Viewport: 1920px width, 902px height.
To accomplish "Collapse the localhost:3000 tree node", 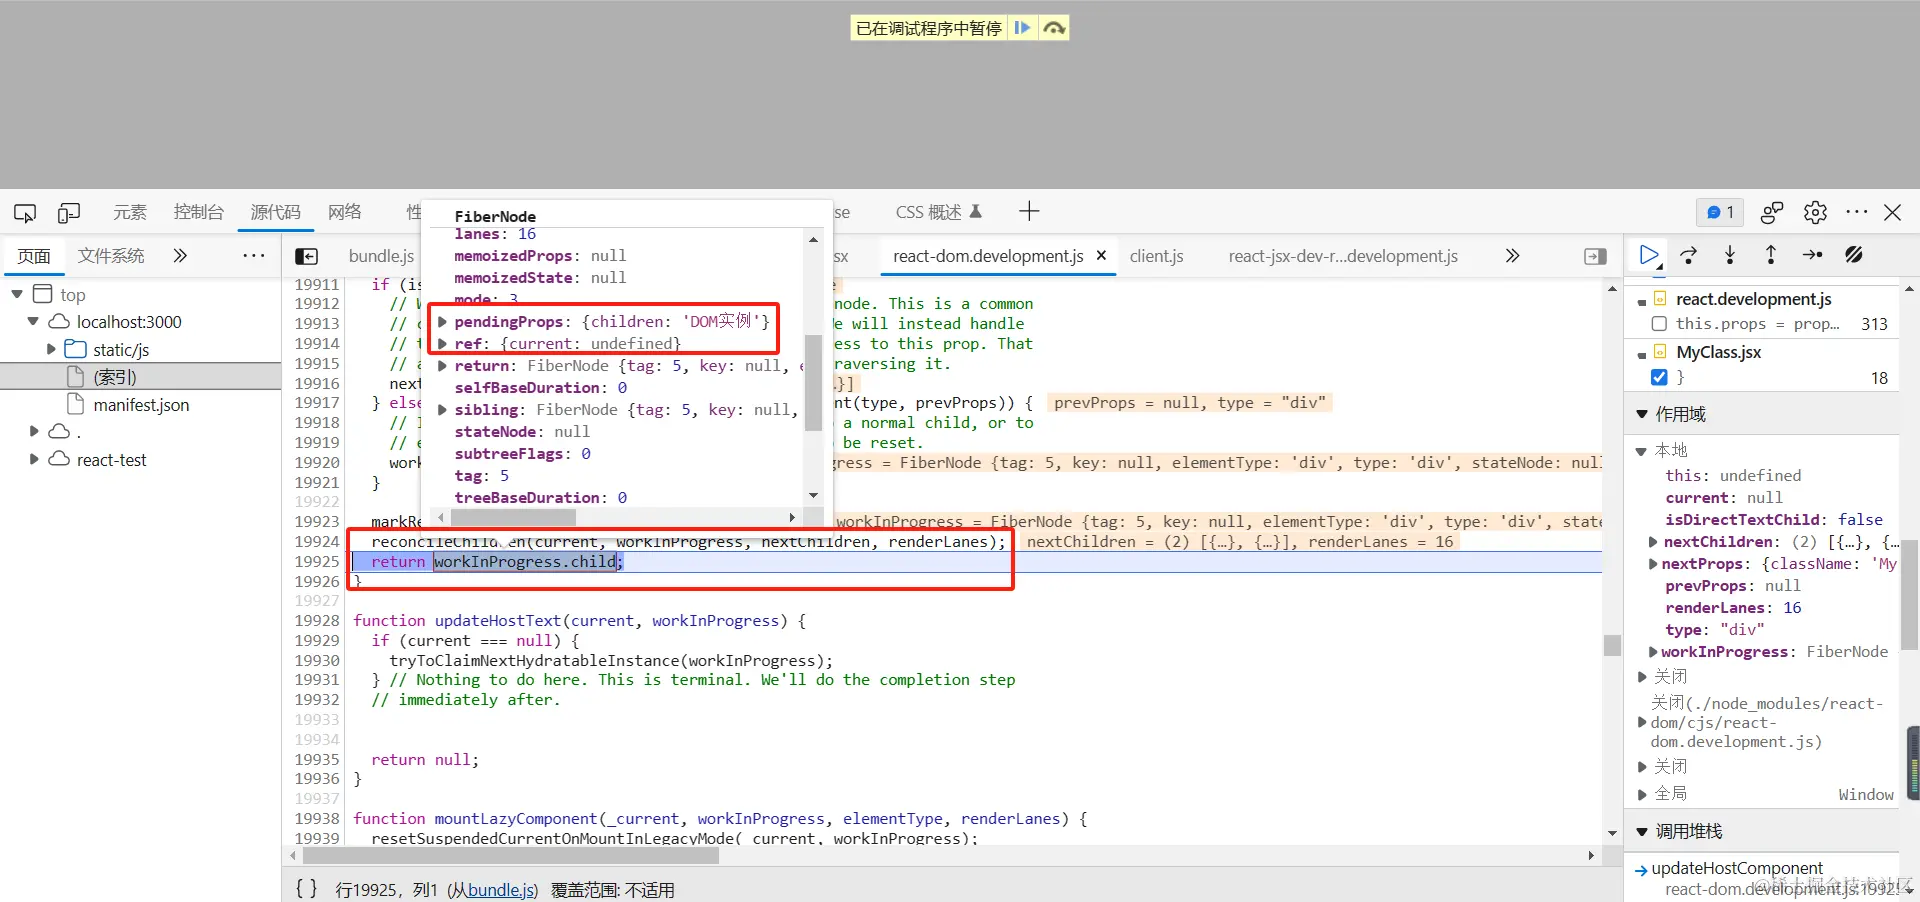I will point(33,321).
